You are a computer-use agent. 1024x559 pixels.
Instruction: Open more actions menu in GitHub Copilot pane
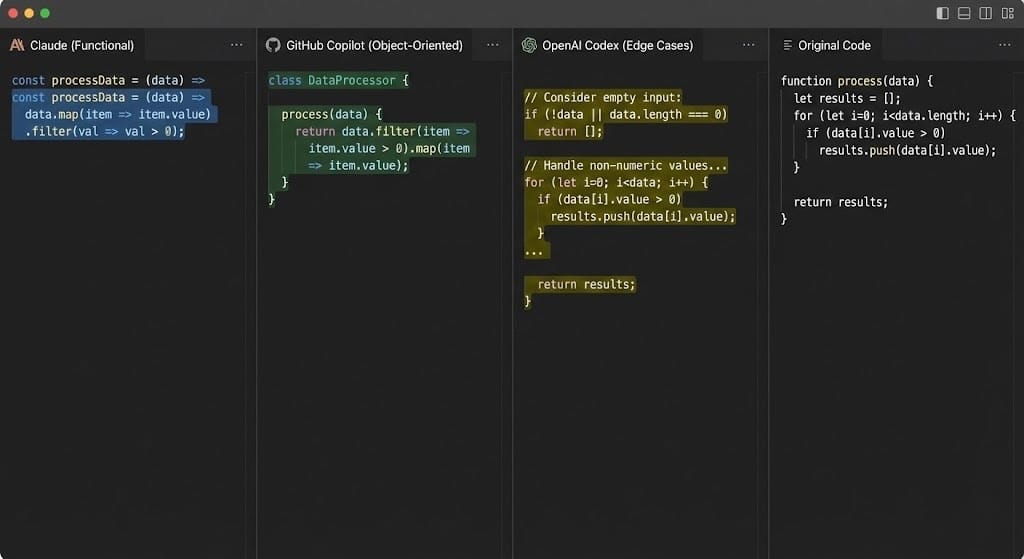492,45
